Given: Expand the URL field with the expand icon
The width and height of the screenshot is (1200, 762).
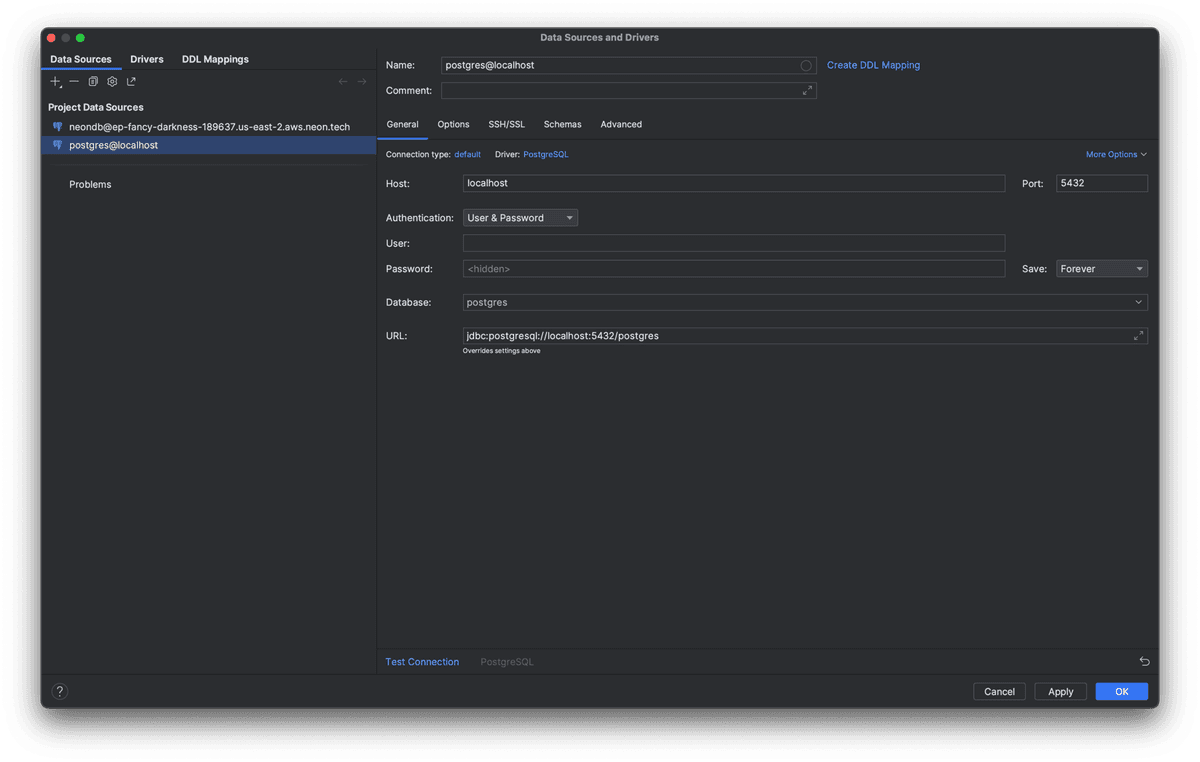Looking at the screenshot, I should coord(1138,336).
